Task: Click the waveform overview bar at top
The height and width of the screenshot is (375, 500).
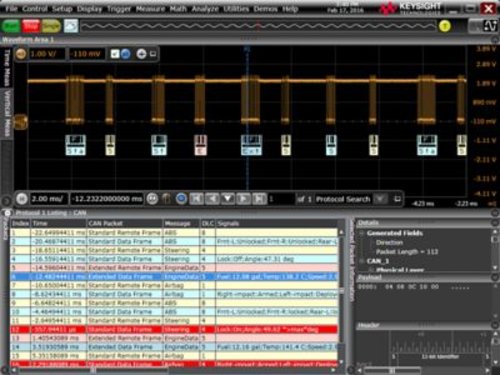Action: (x=258, y=26)
